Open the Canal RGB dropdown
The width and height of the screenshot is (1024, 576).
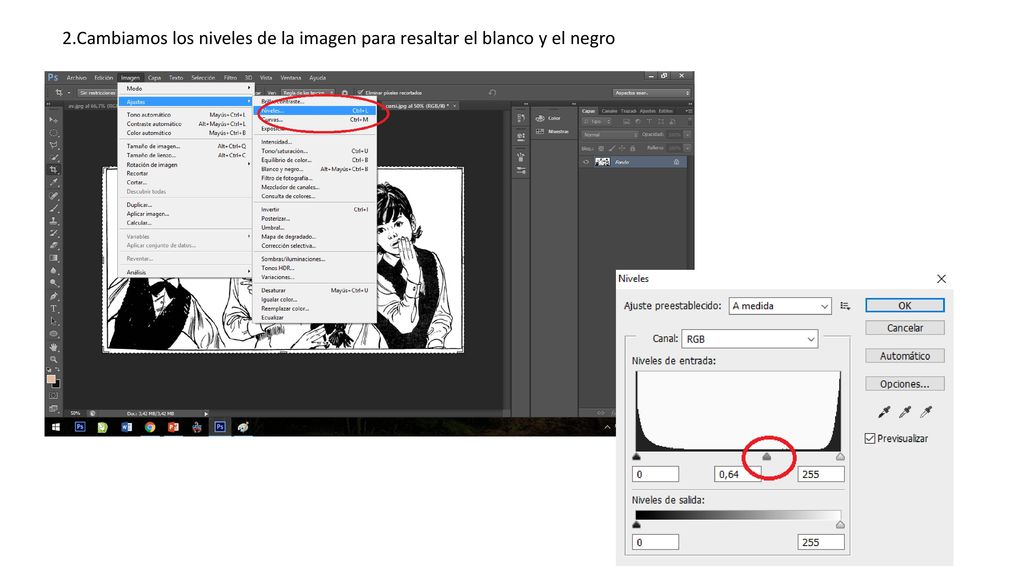pyautogui.click(x=750, y=339)
